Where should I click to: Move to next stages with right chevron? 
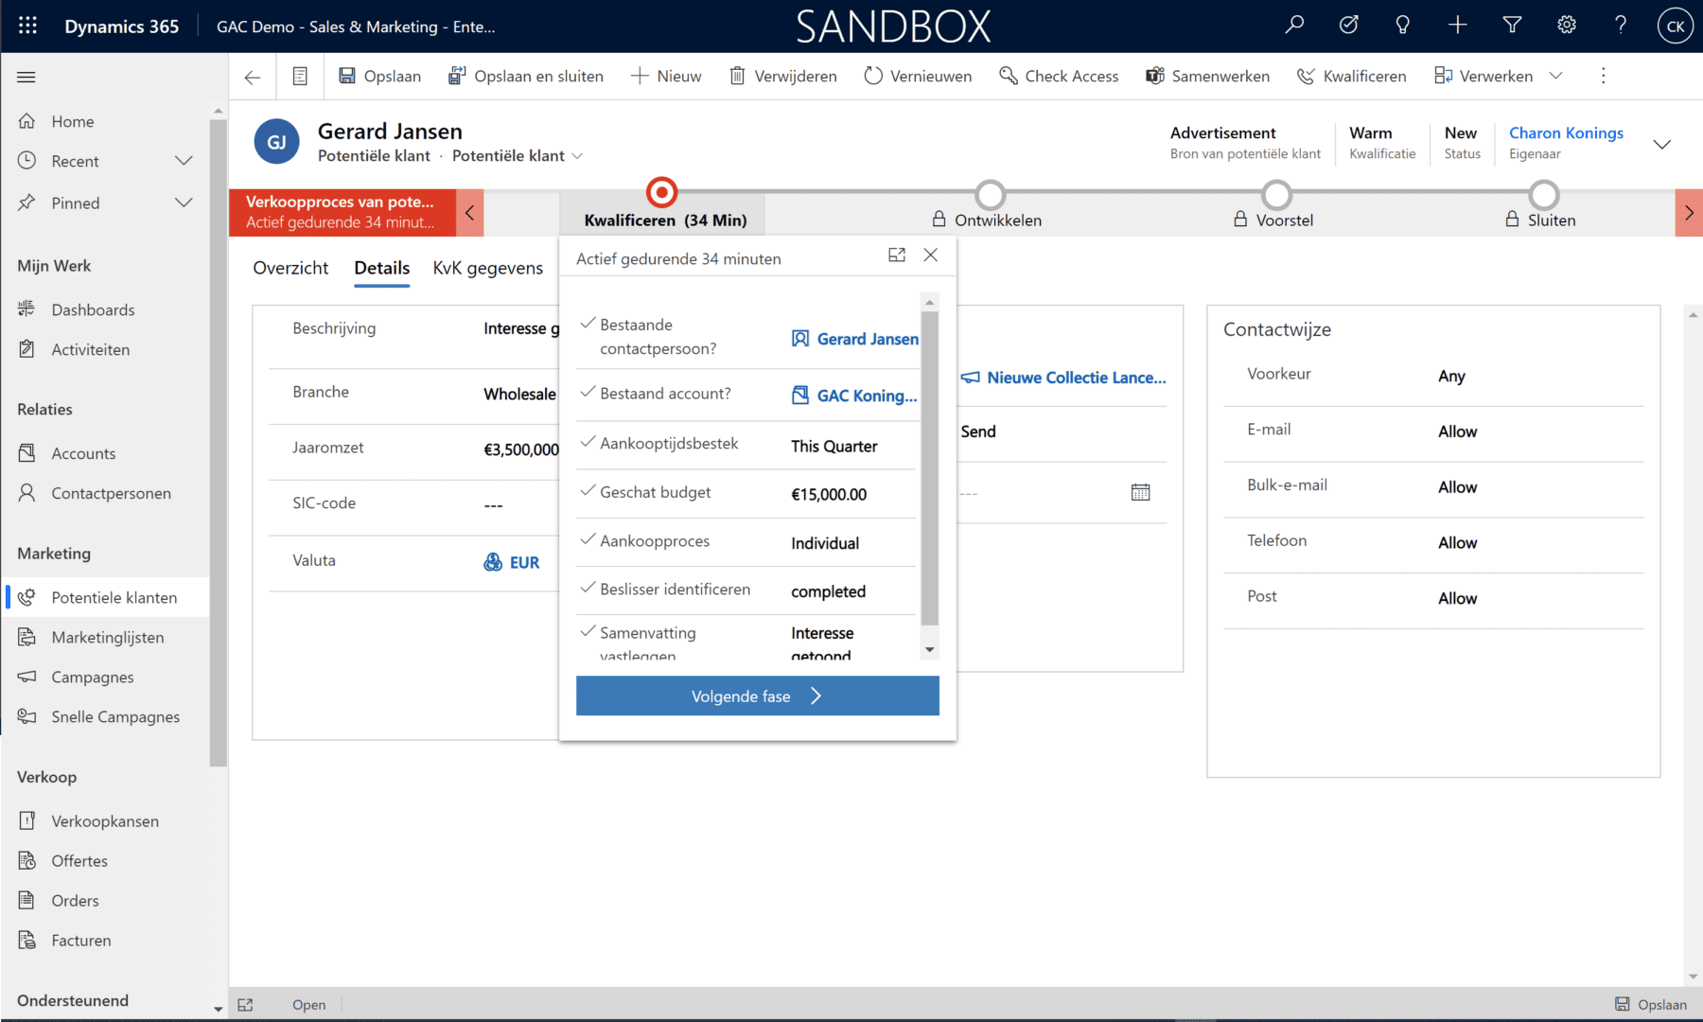[1690, 212]
